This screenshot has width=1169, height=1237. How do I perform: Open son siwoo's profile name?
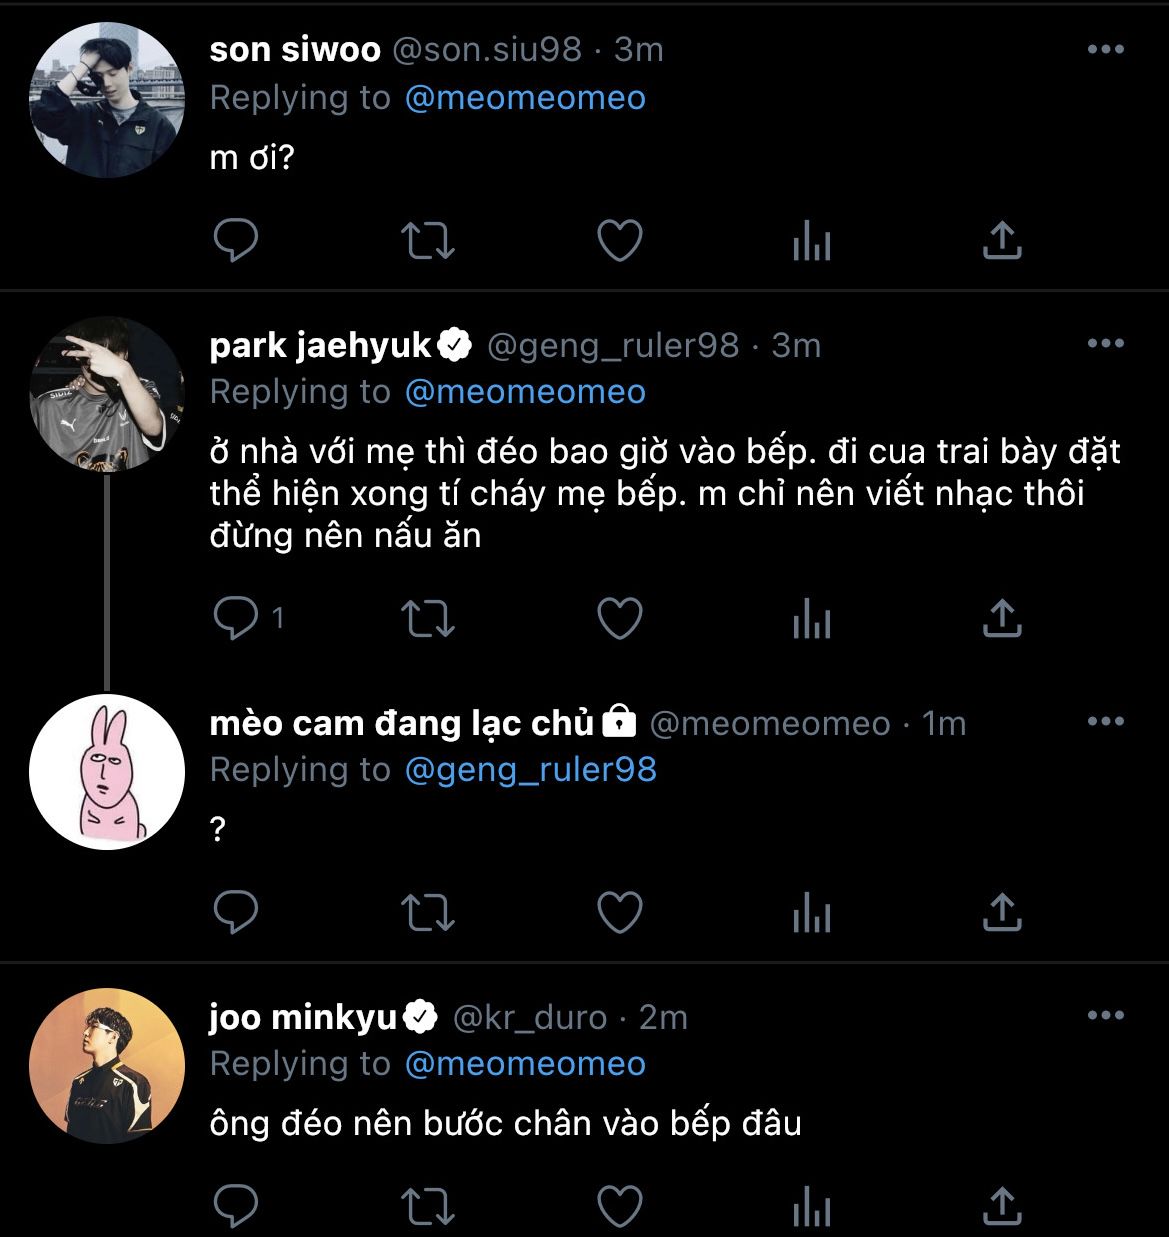(295, 50)
